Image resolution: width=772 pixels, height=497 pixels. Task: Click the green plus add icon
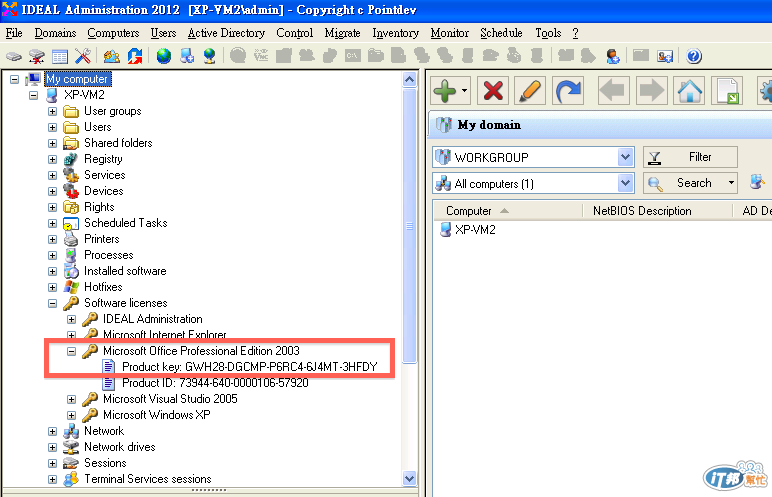[445, 91]
